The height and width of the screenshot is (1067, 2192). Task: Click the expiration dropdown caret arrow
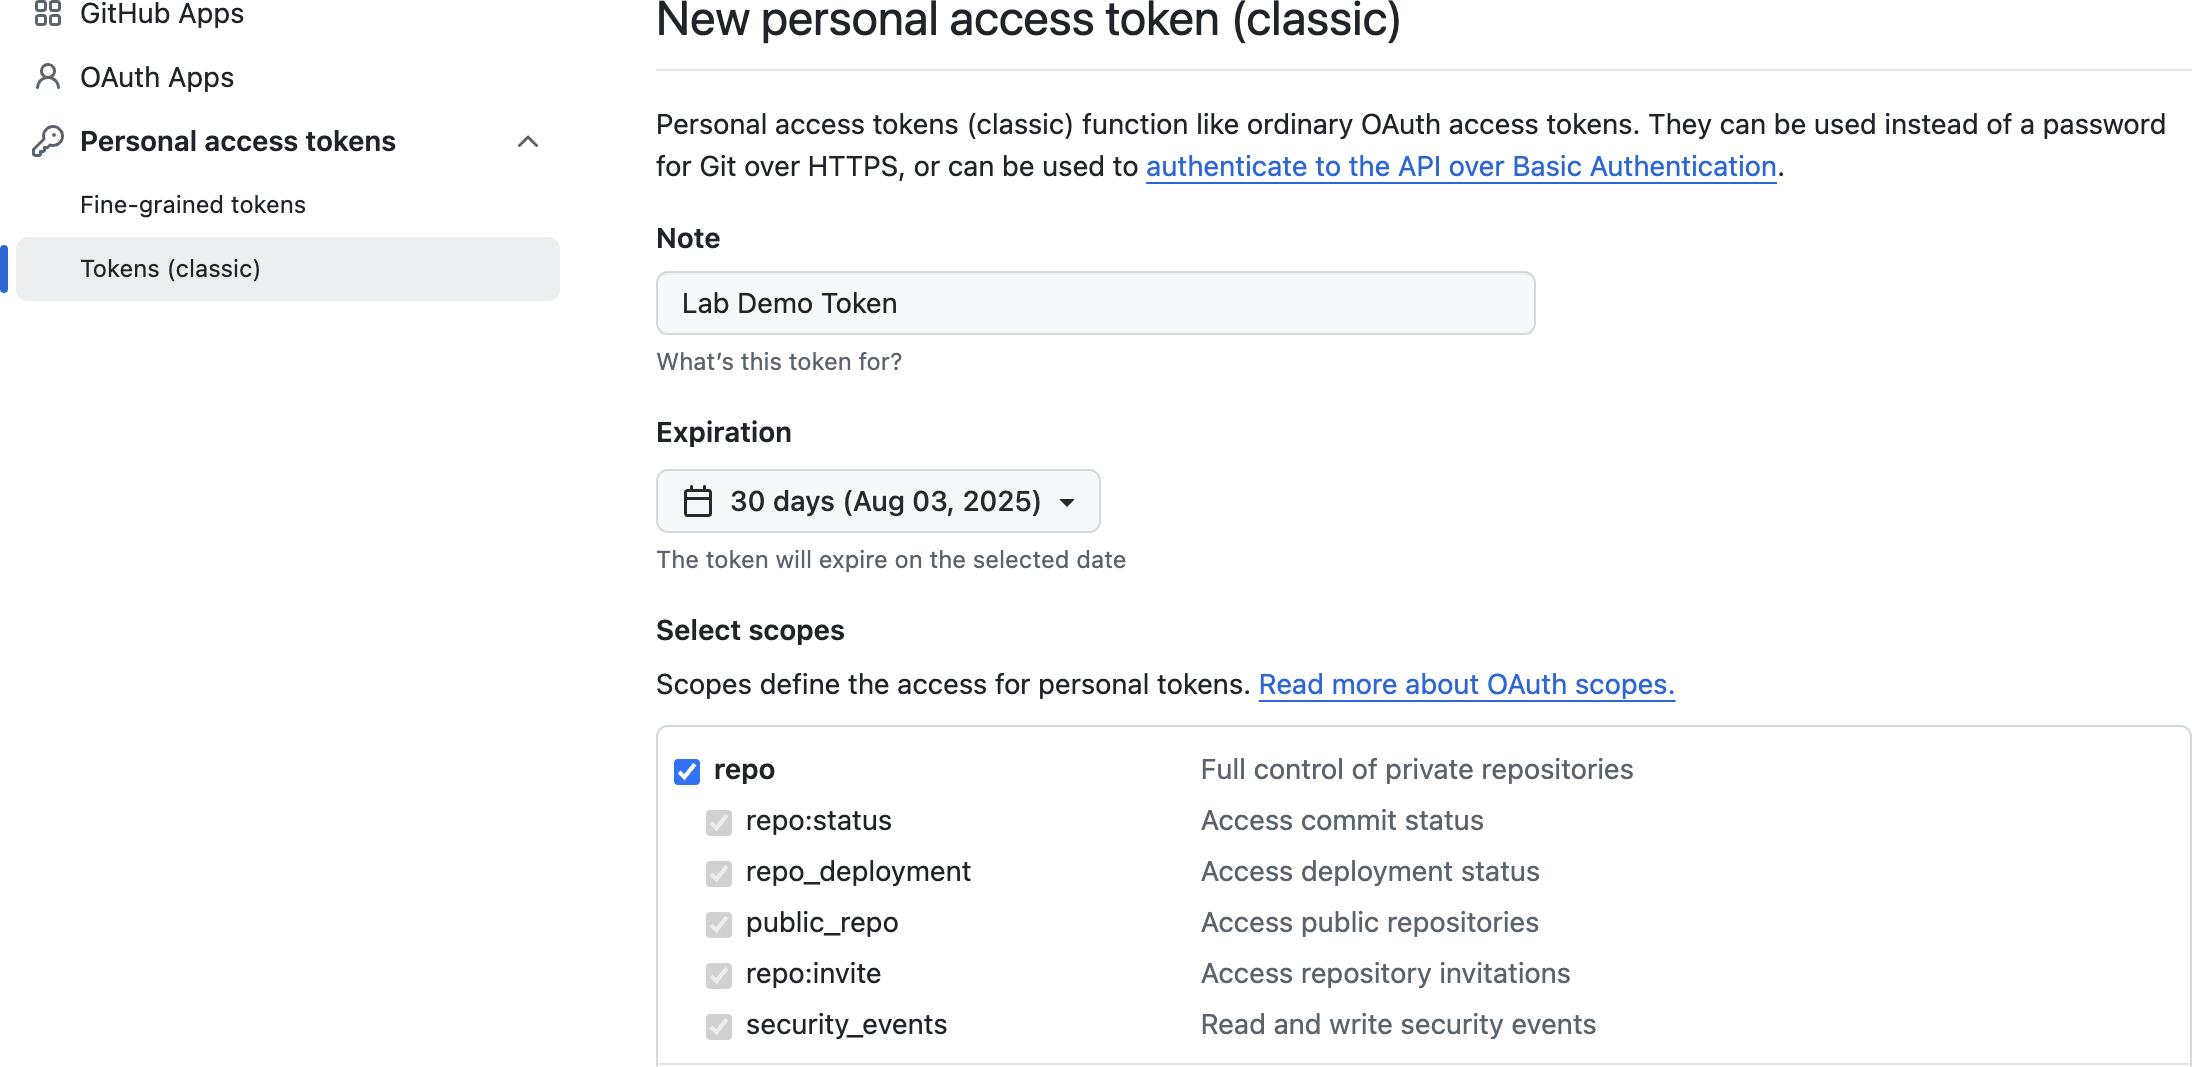pyautogui.click(x=1067, y=502)
